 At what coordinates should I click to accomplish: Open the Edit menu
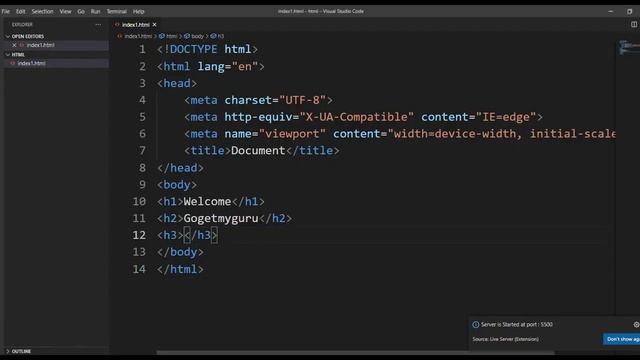20,11
